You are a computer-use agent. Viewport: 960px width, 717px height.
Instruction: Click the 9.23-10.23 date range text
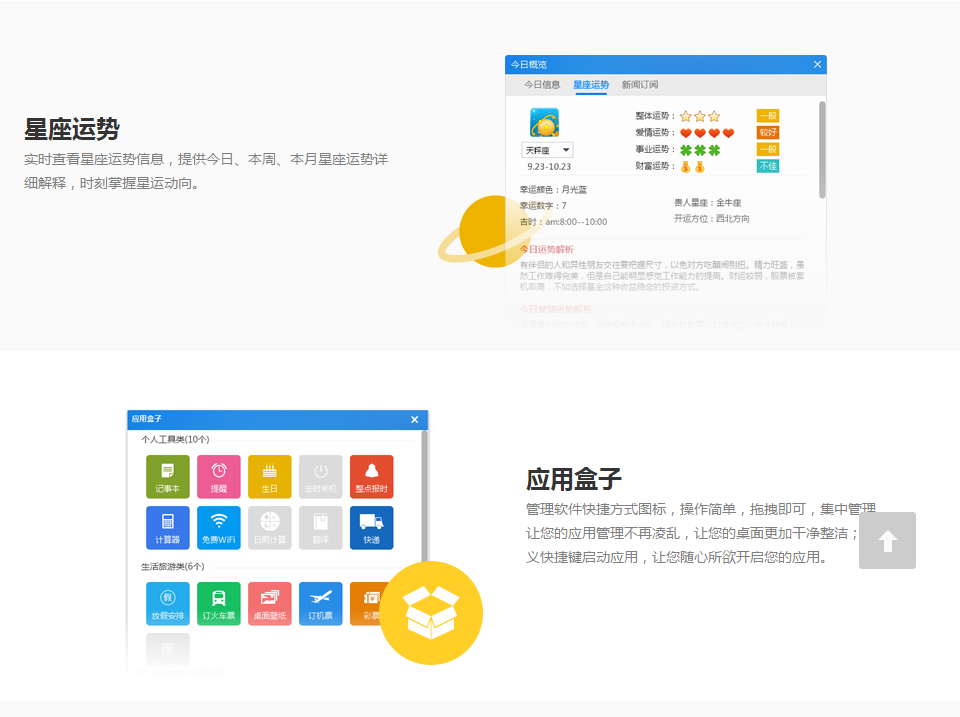(x=549, y=167)
